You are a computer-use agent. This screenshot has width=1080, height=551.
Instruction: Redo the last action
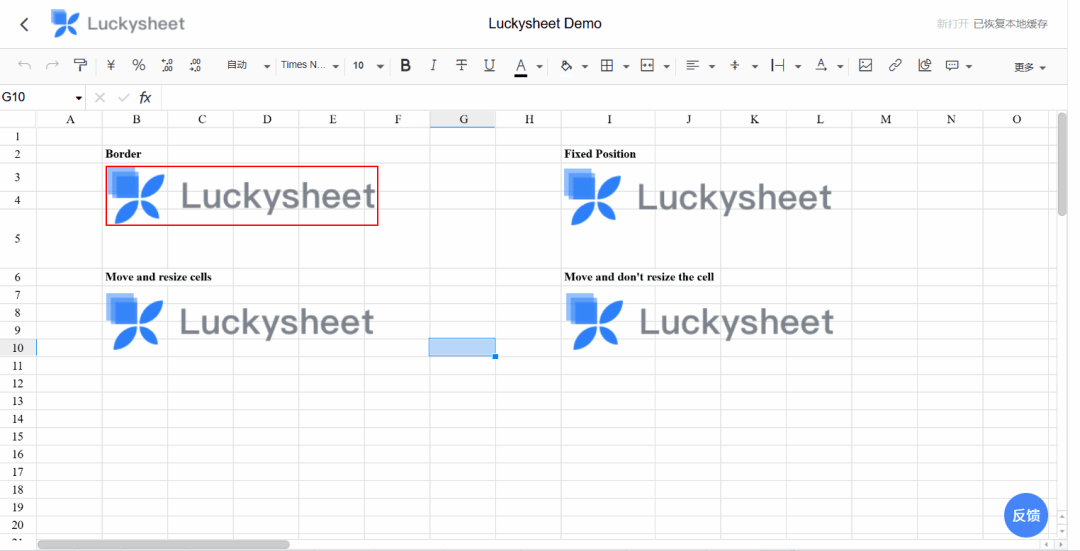pyautogui.click(x=52, y=65)
